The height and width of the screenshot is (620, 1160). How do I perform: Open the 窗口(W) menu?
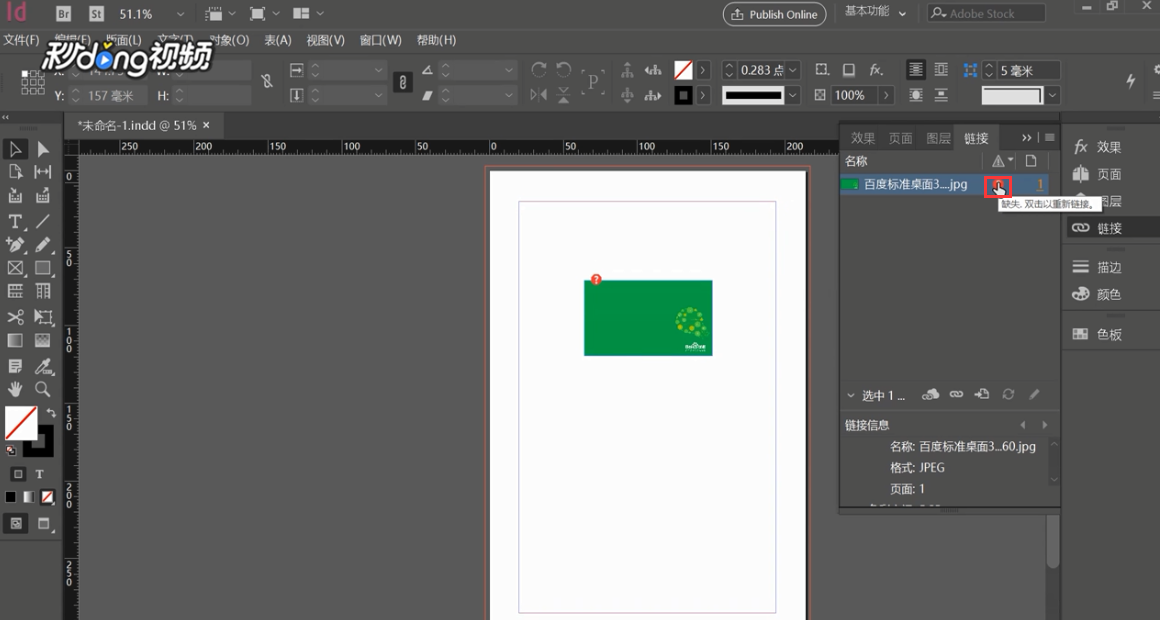380,40
